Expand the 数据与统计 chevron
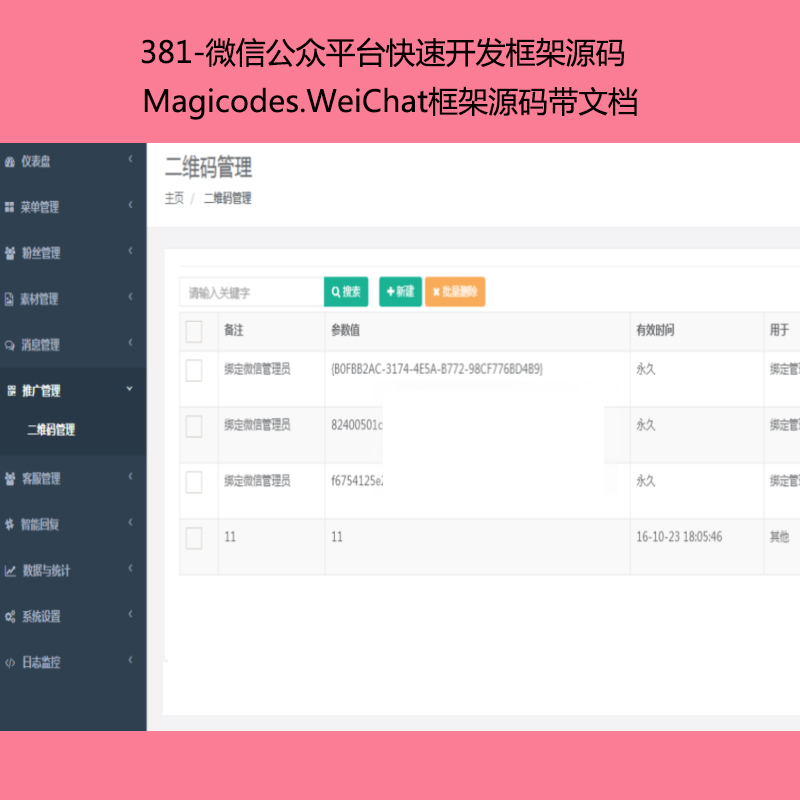Image resolution: width=800 pixels, height=800 pixels. (x=130, y=568)
